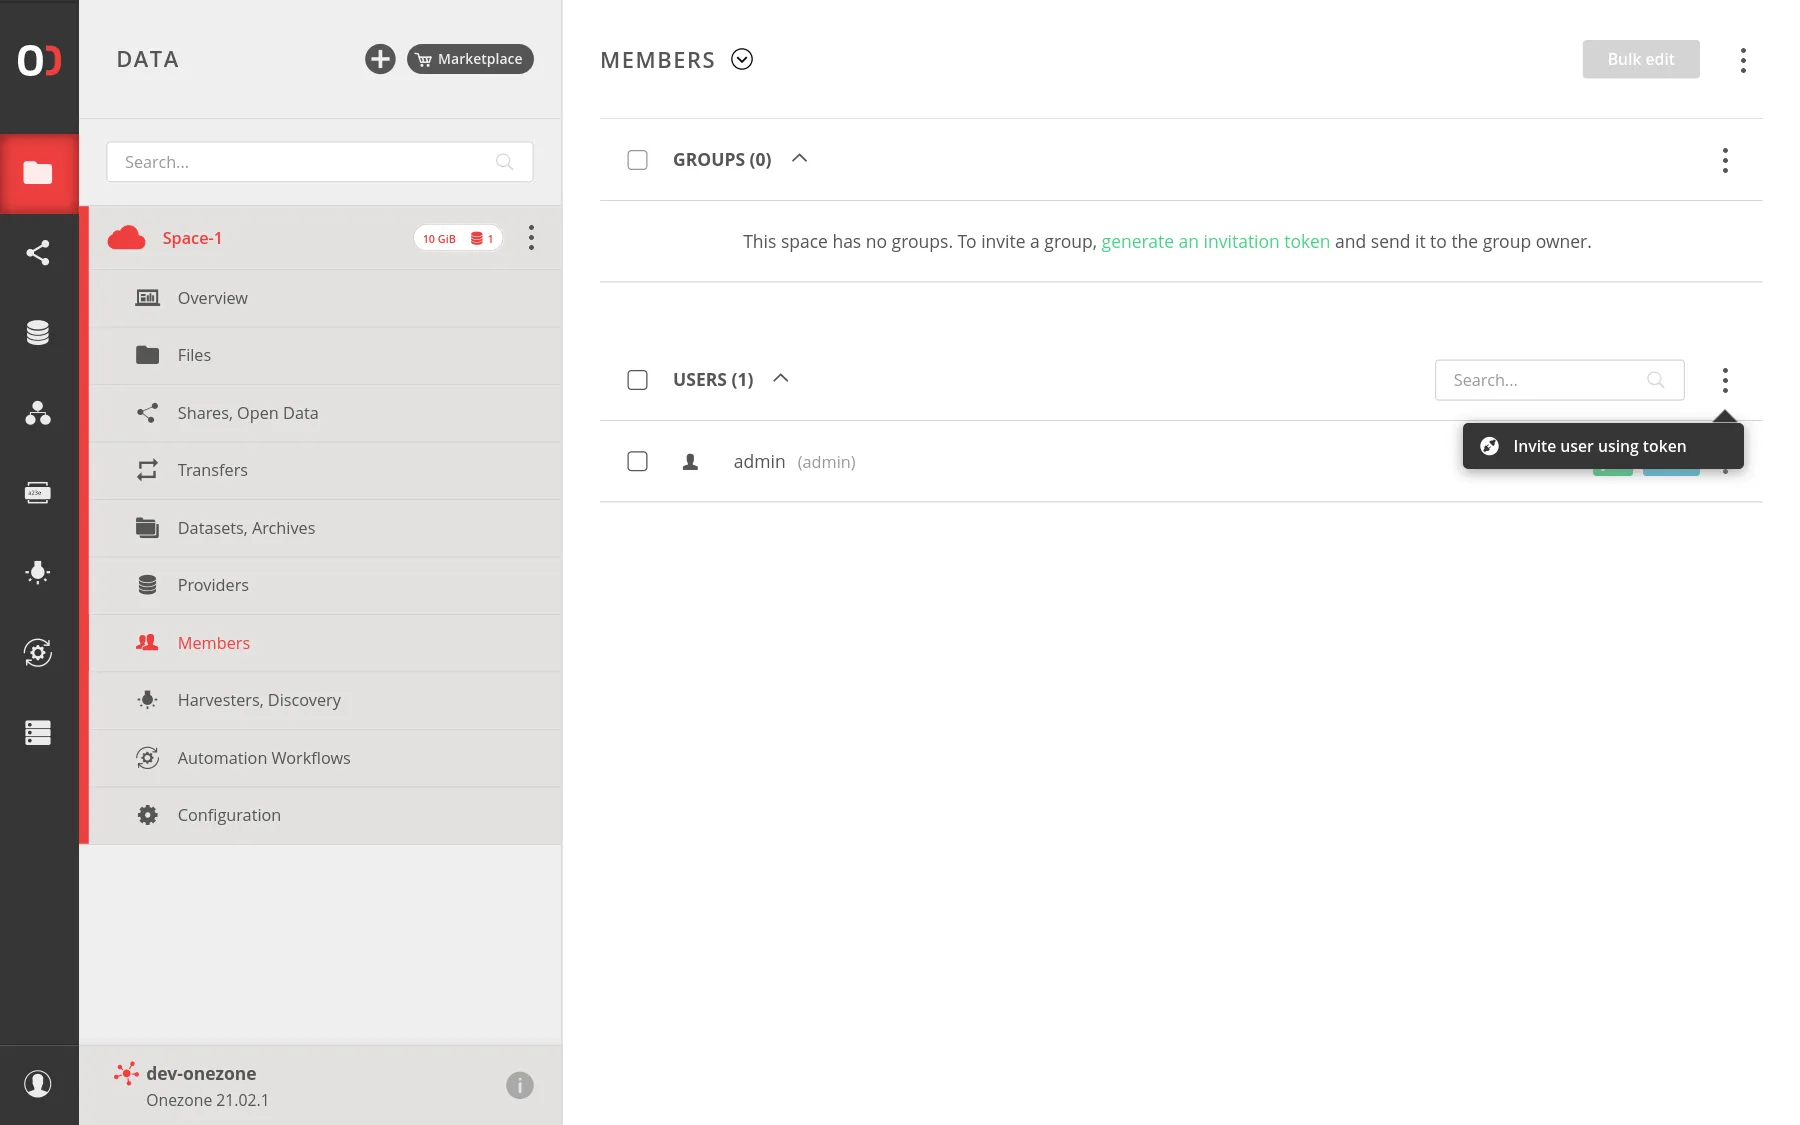Open the MEMBERS view dropdown chevron
Screen dimensions: 1800x1125
[741, 59]
